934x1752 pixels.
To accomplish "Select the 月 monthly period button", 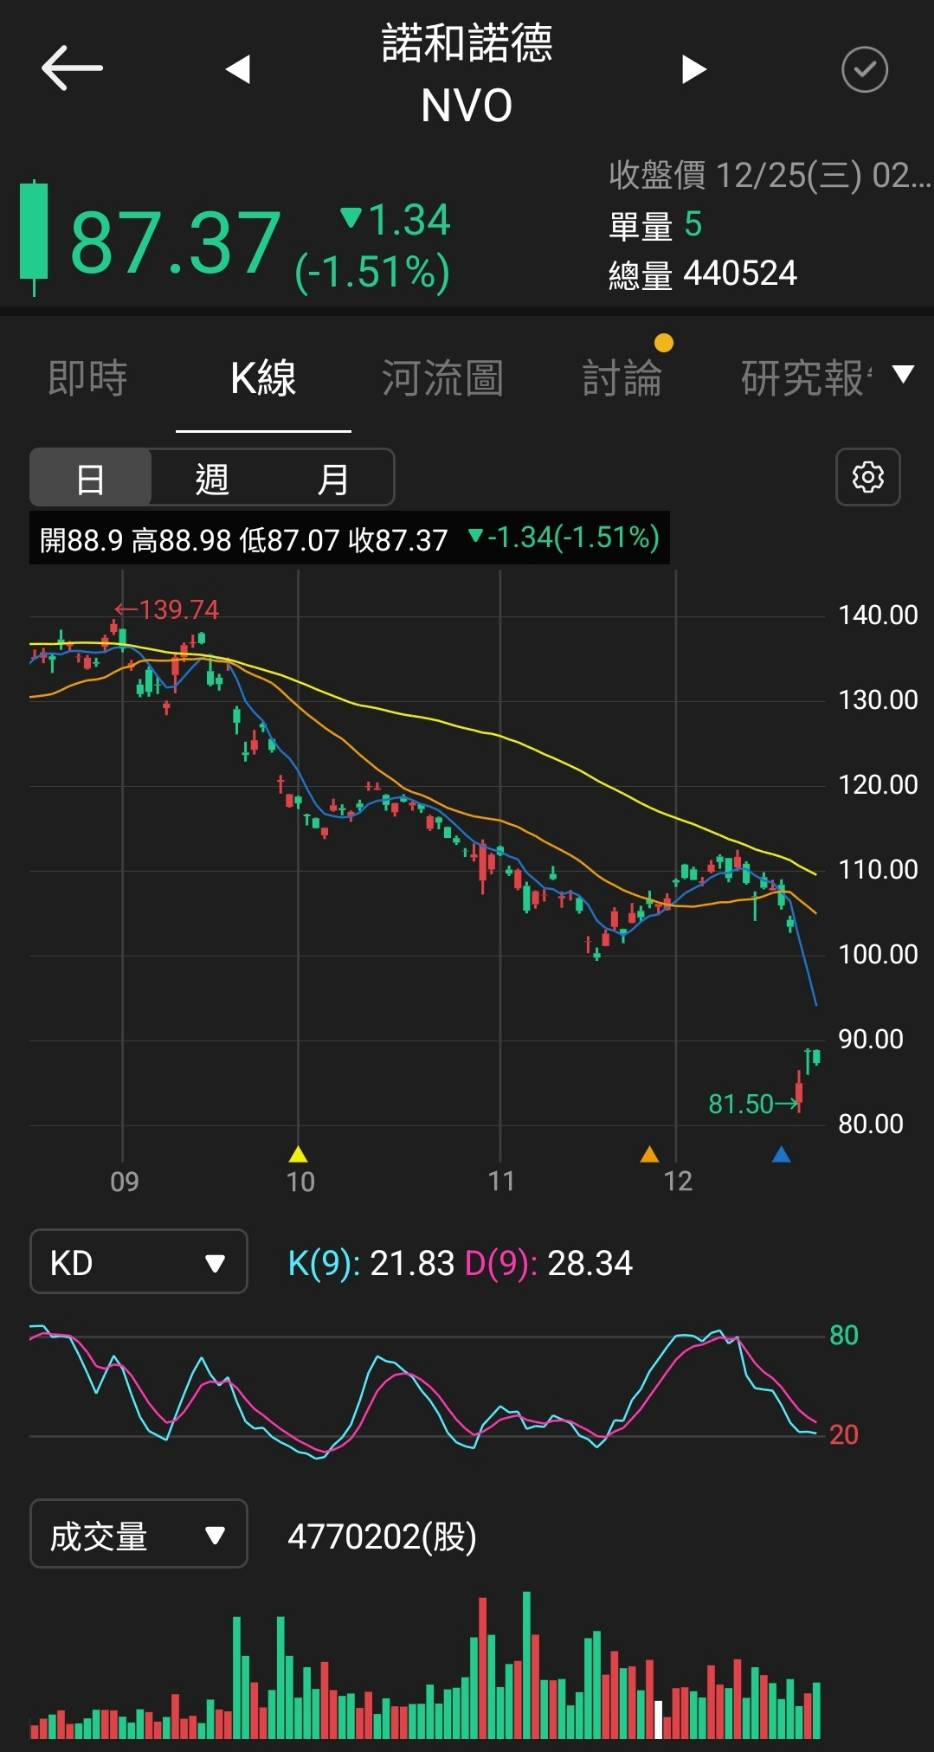I will (333, 479).
